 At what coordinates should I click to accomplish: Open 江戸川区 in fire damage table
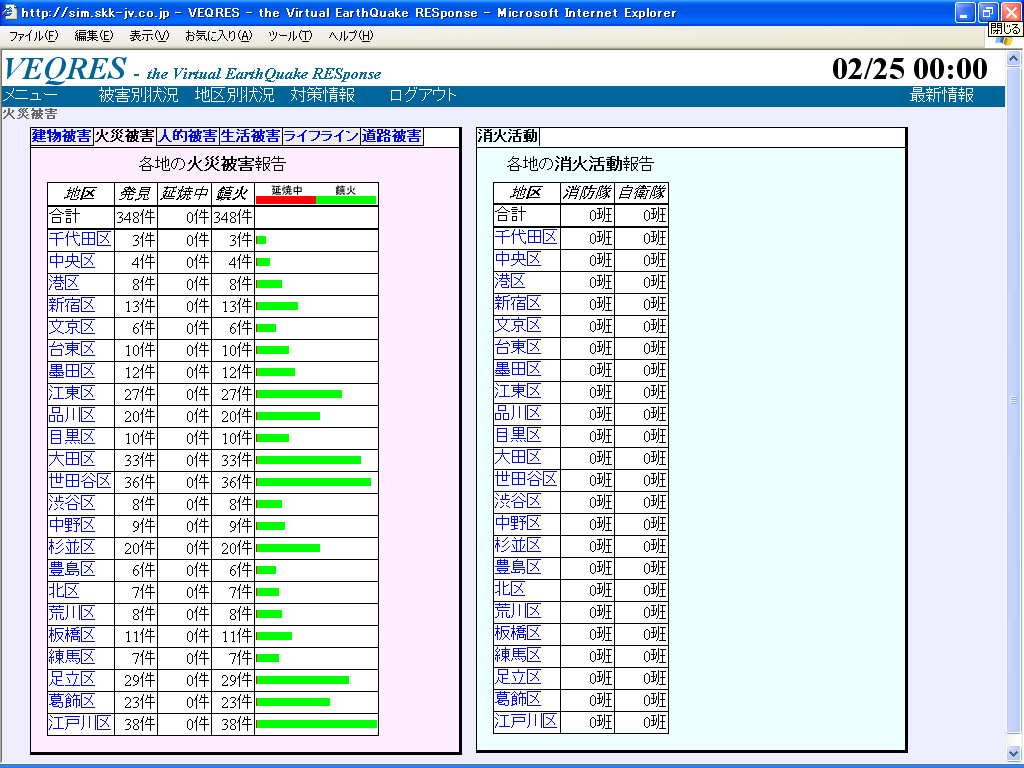[x=78, y=724]
